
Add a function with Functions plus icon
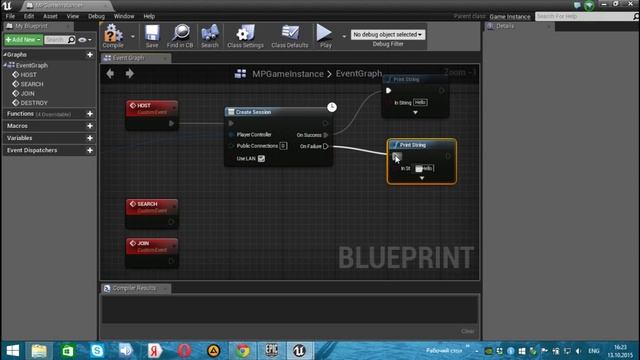(x=90, y=114)
